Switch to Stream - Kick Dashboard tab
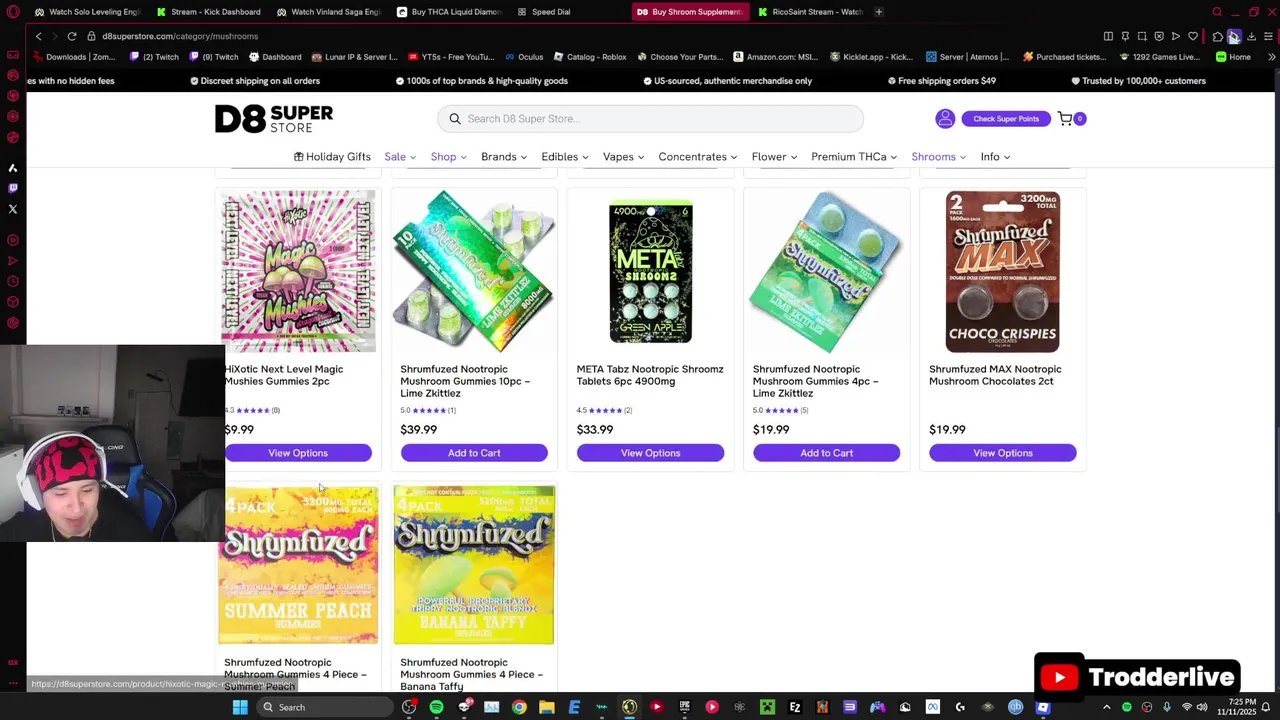 [209, 12]
